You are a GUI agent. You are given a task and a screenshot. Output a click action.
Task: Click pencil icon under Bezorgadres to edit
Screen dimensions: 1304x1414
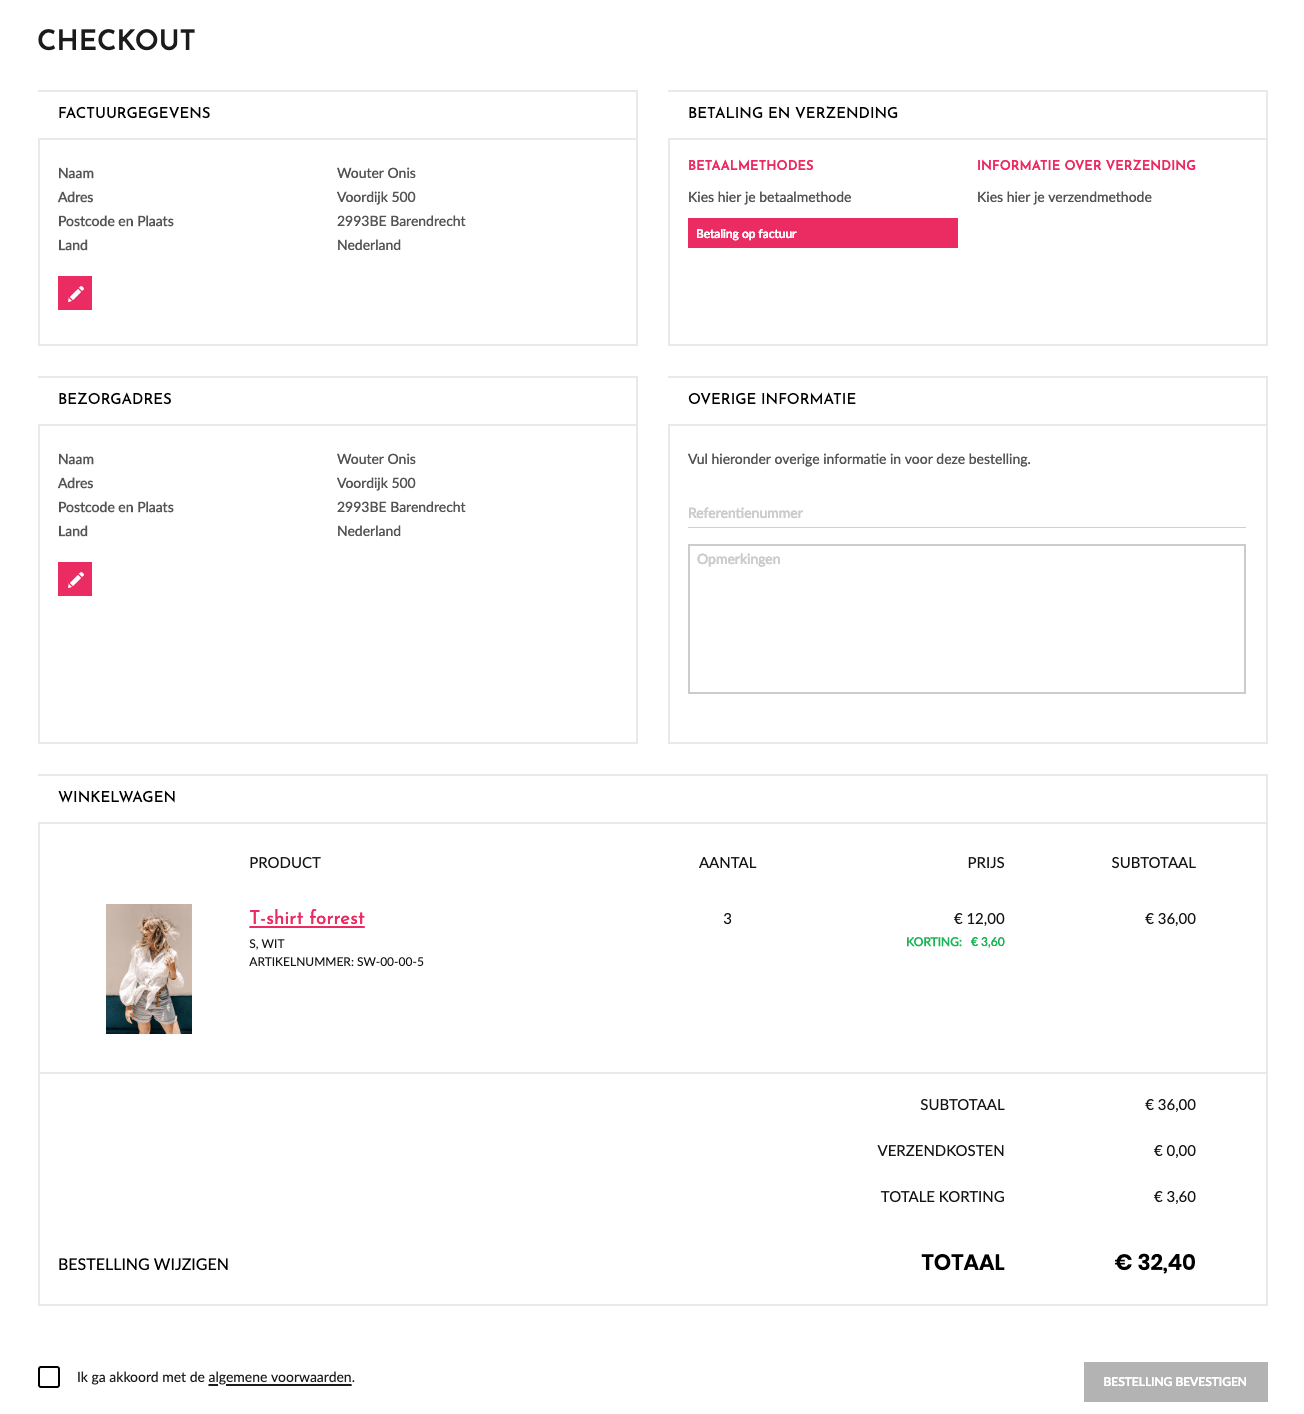pos(75,579)
